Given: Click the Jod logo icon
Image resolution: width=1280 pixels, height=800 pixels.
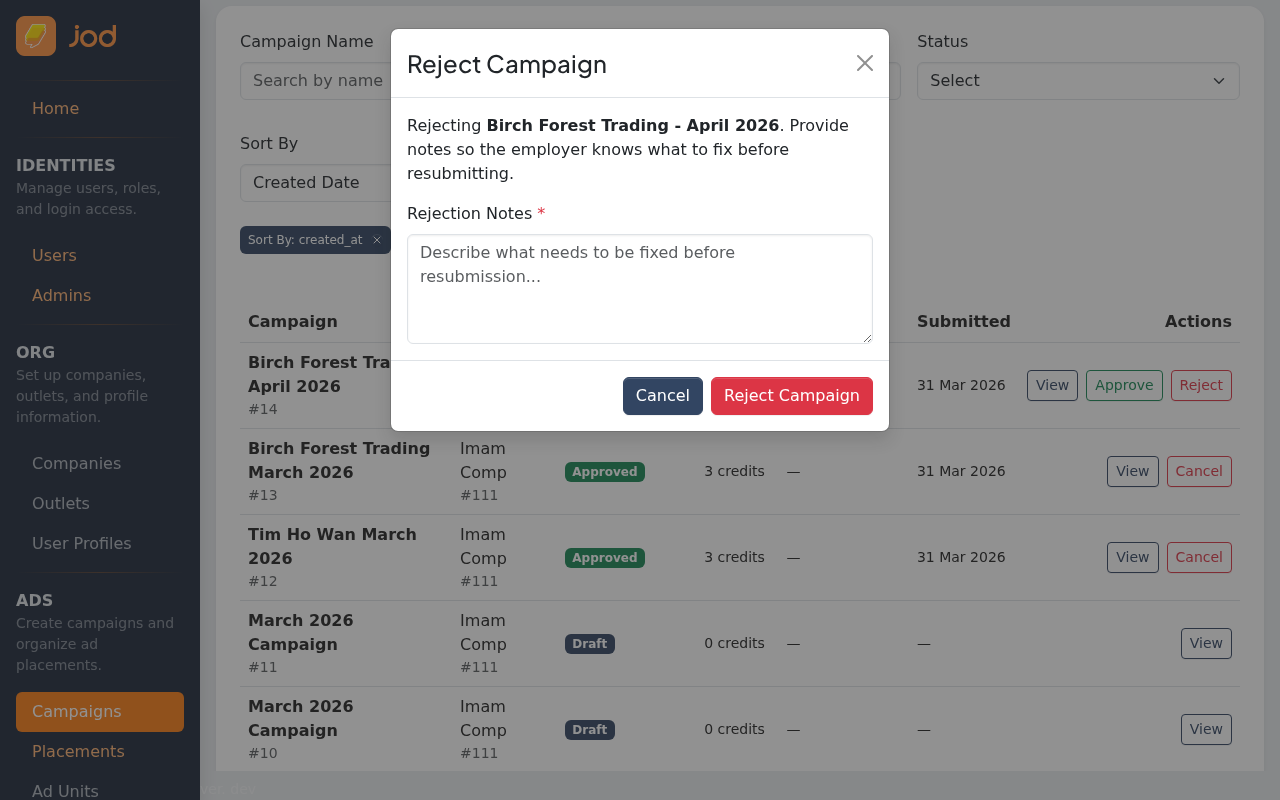Looking at the screenshot, I should pyautogui.click(x=35, y=35).
